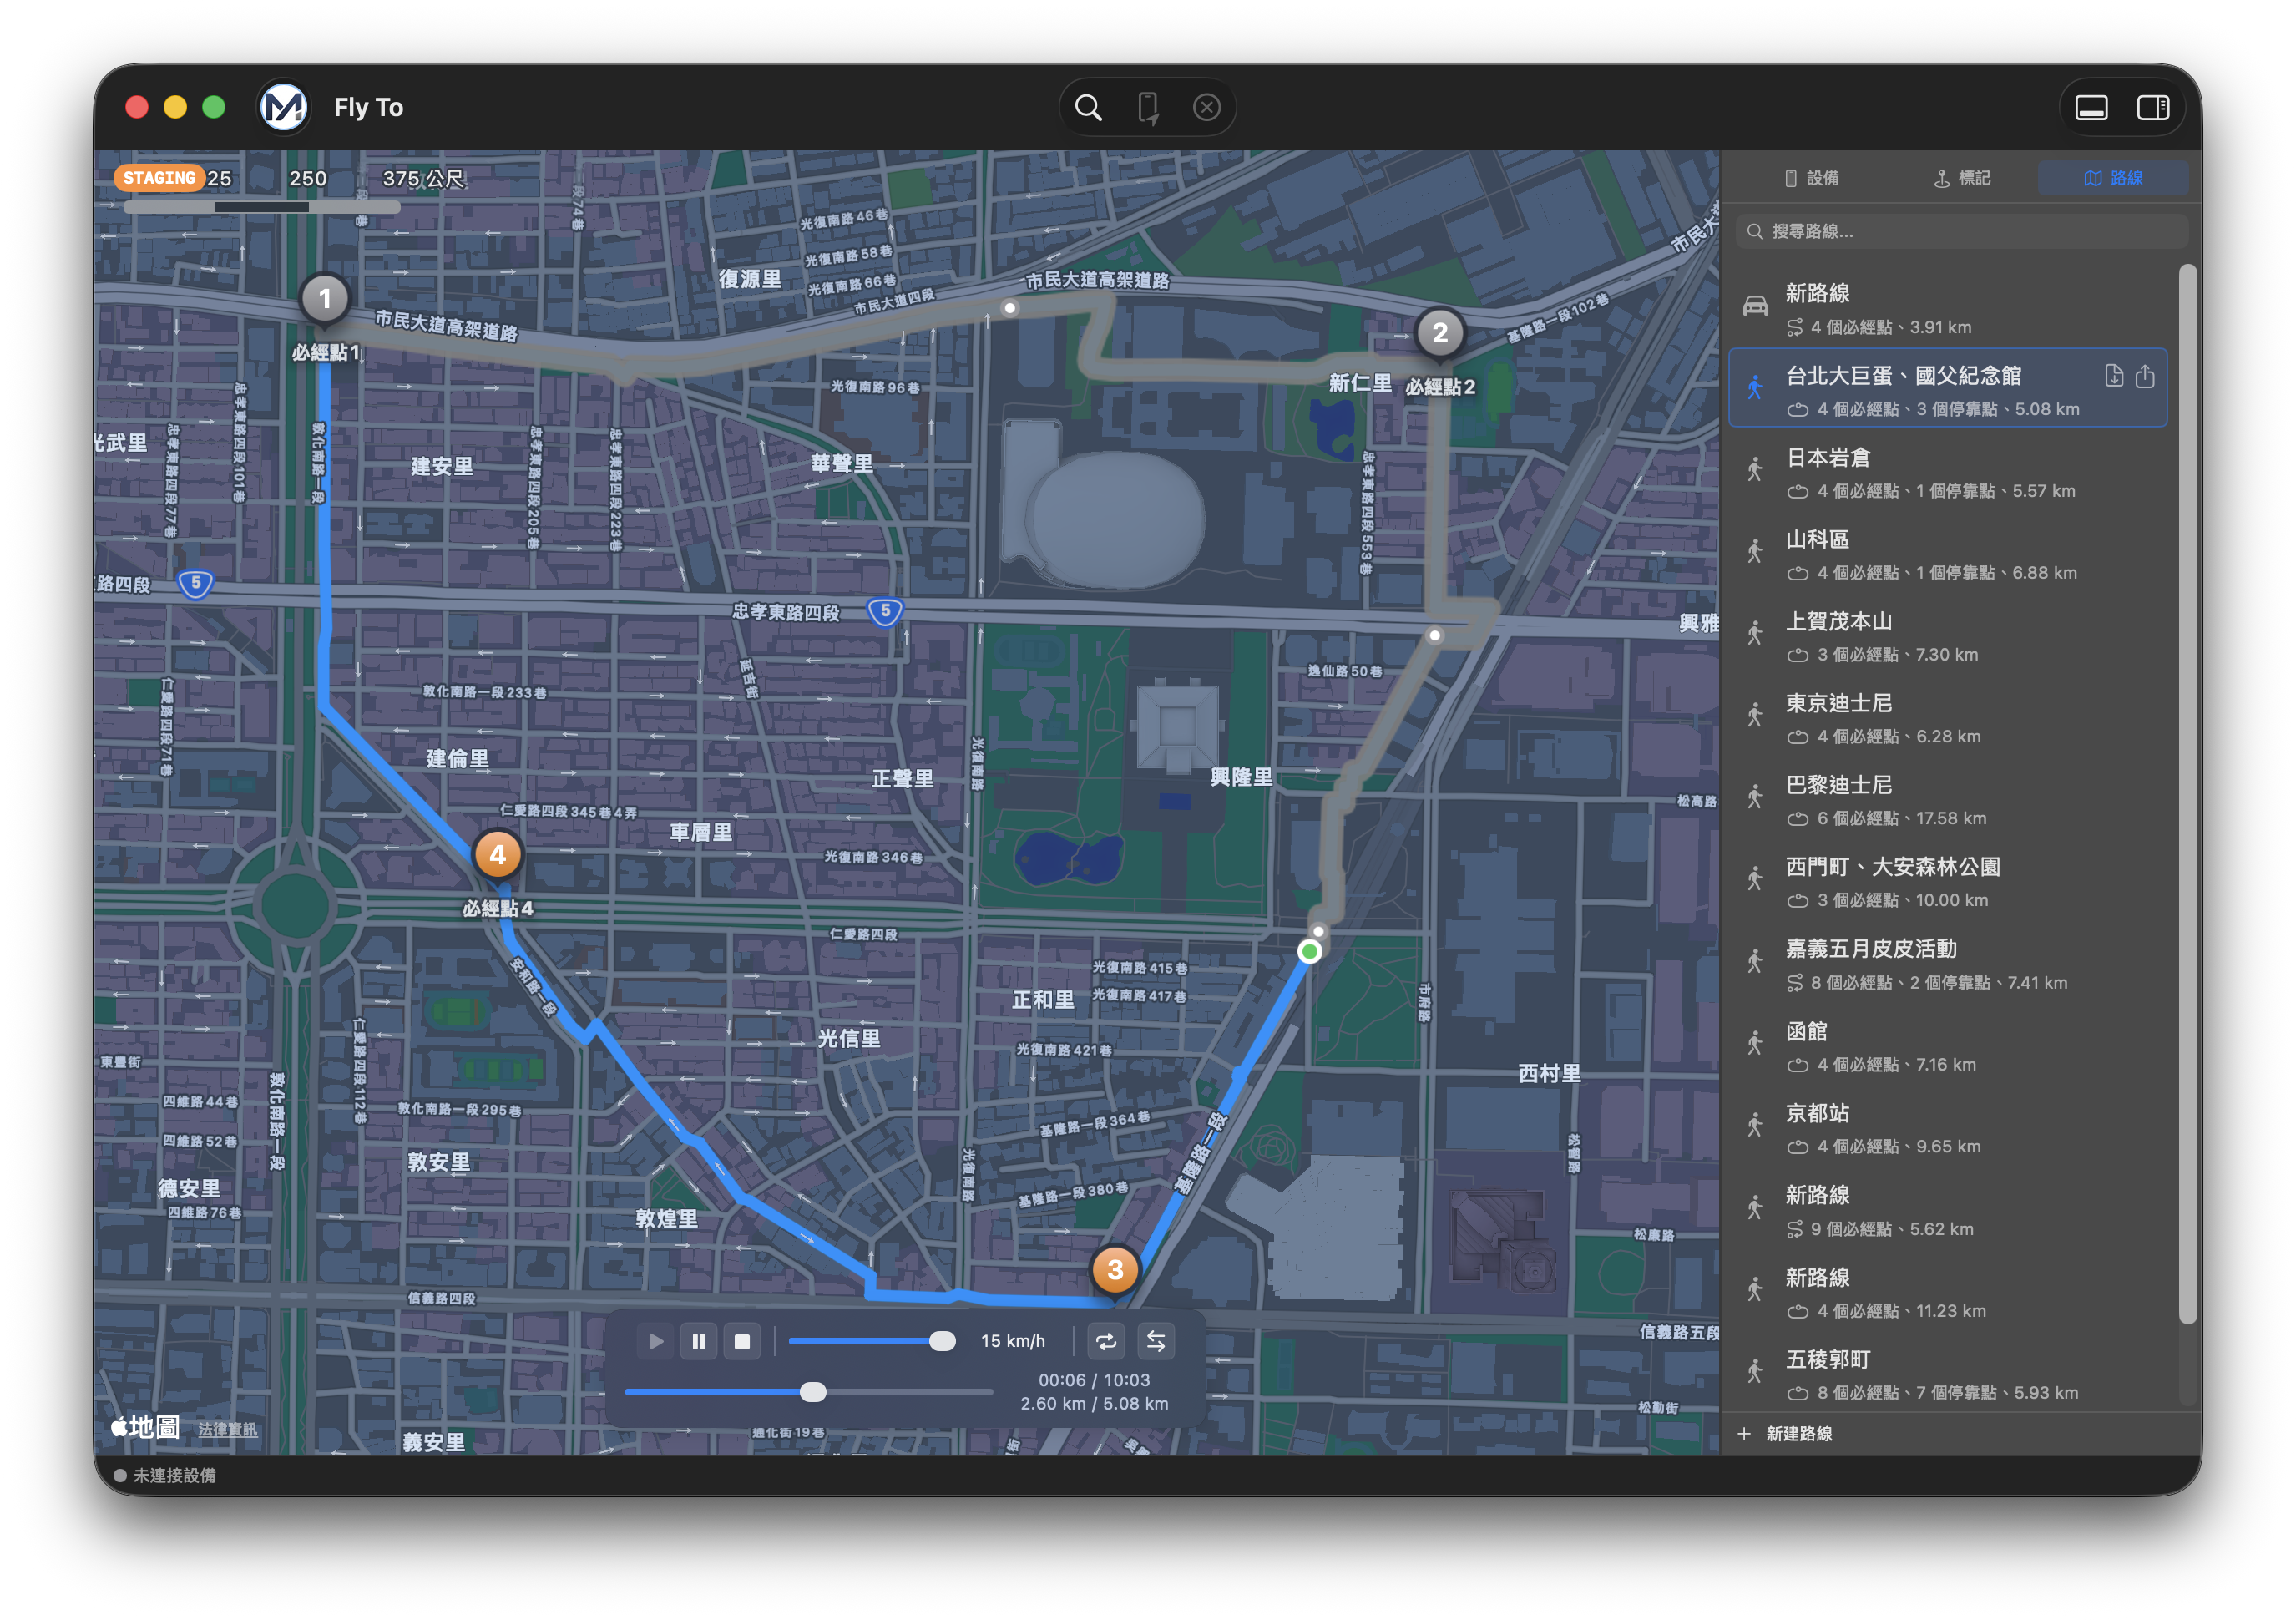Viewport: 2296px width, 1620px height.
Task: Click share icon on 台北大巨蛋 route
Action: (2145, 376)
